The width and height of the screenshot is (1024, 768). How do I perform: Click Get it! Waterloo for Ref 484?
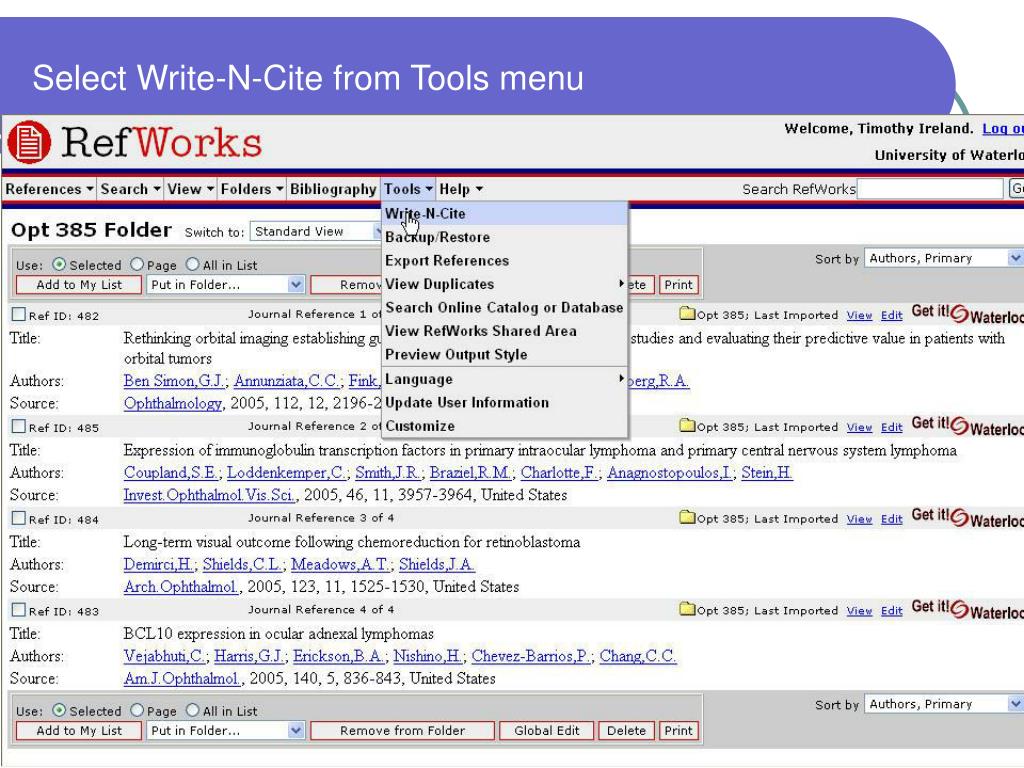pyautogui.click(x=967, y=517)
